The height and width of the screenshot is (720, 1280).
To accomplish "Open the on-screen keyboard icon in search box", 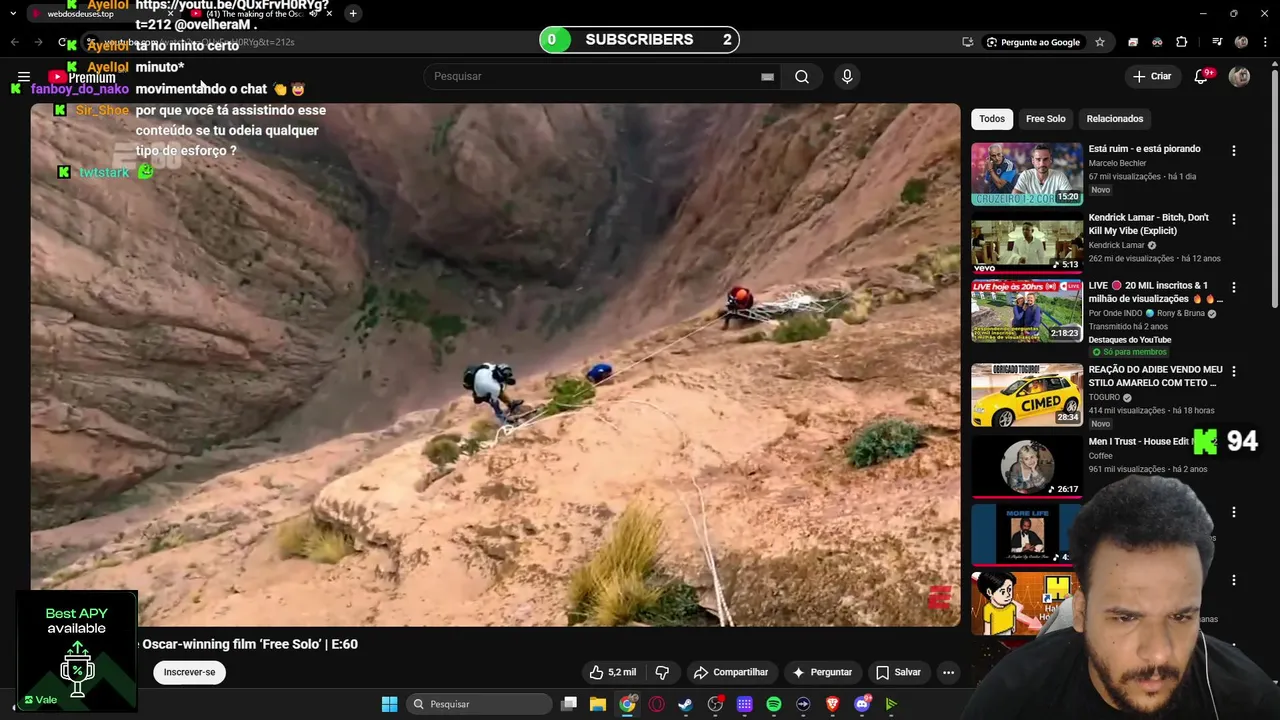I will (x=767, y=77).
